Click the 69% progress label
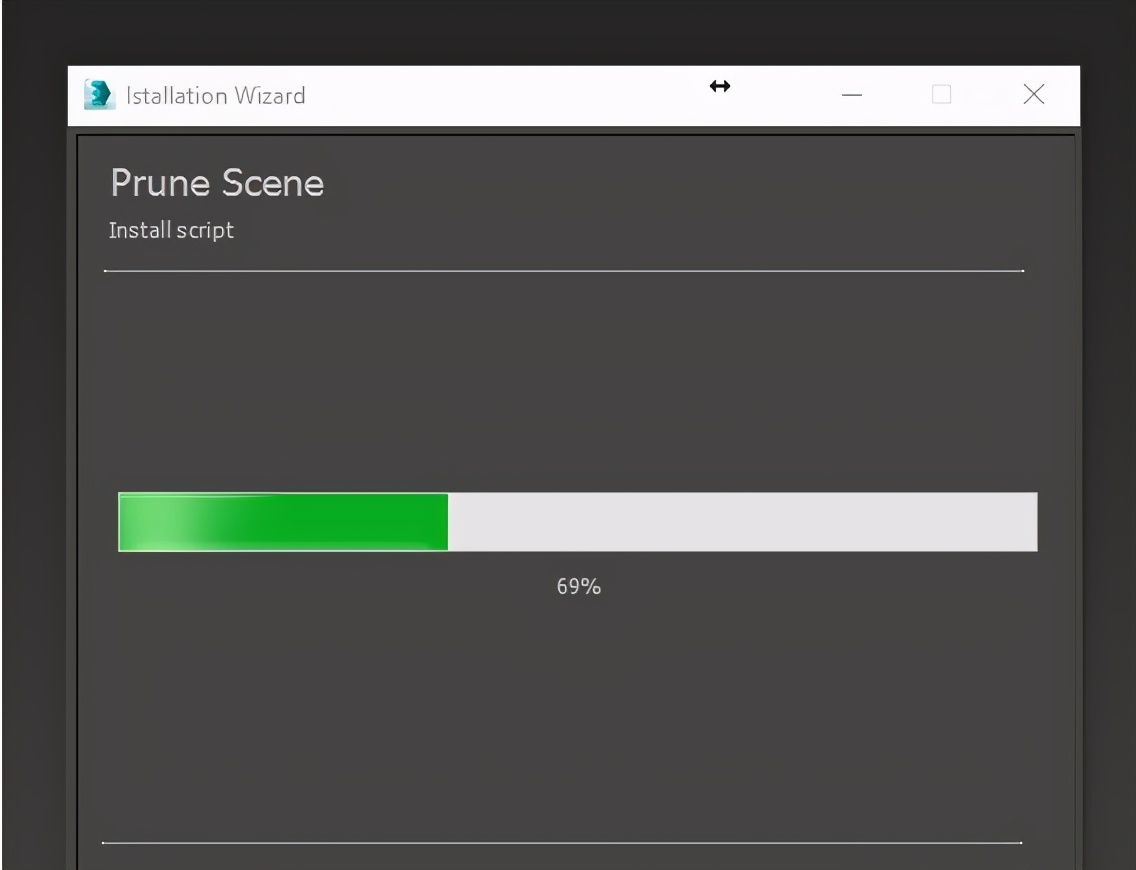The height and width of the screenshot is (870, 1136). tap(579, 587)
